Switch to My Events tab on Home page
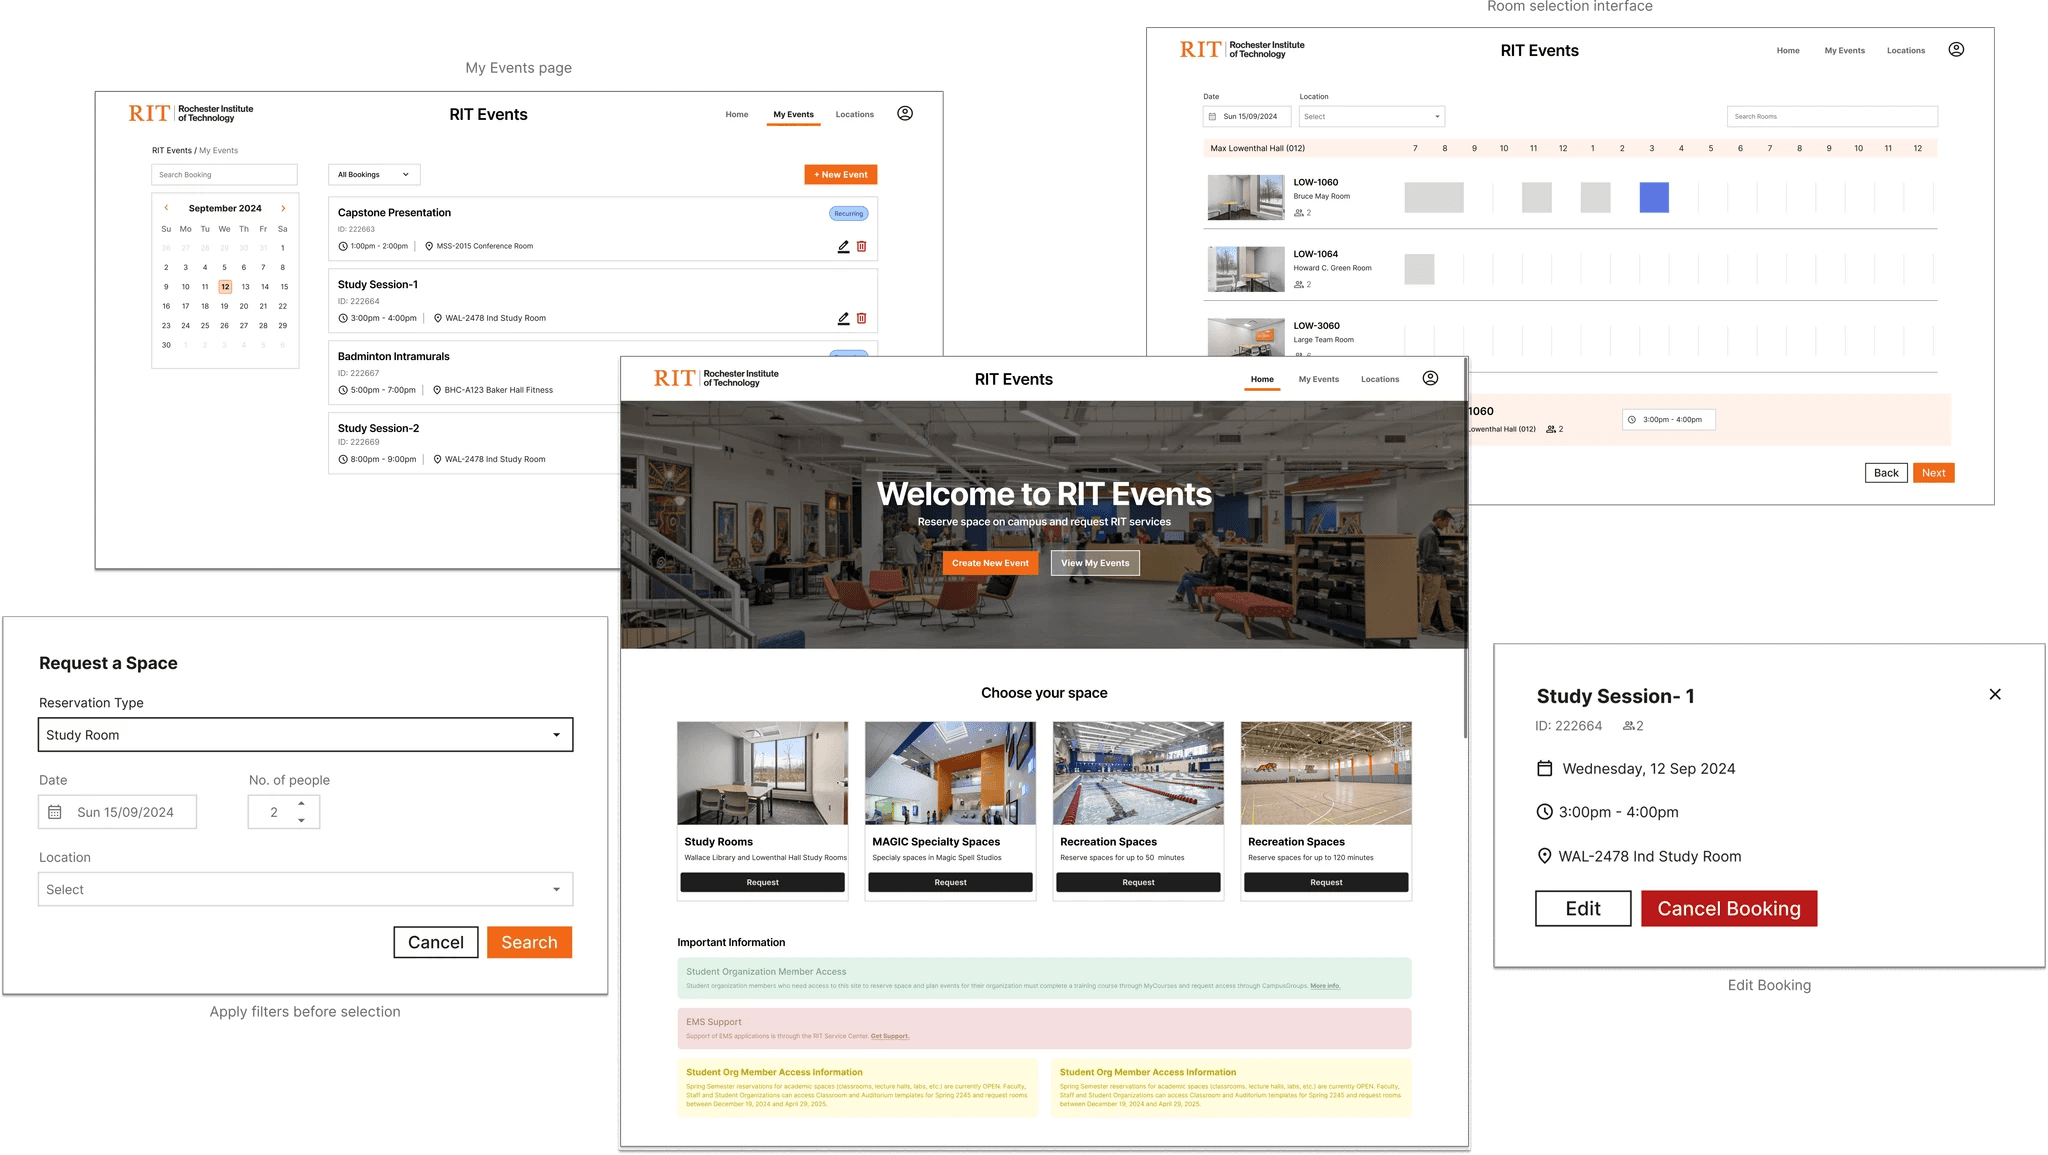Screen dimensions: 2048x1155 [1318, 379]
